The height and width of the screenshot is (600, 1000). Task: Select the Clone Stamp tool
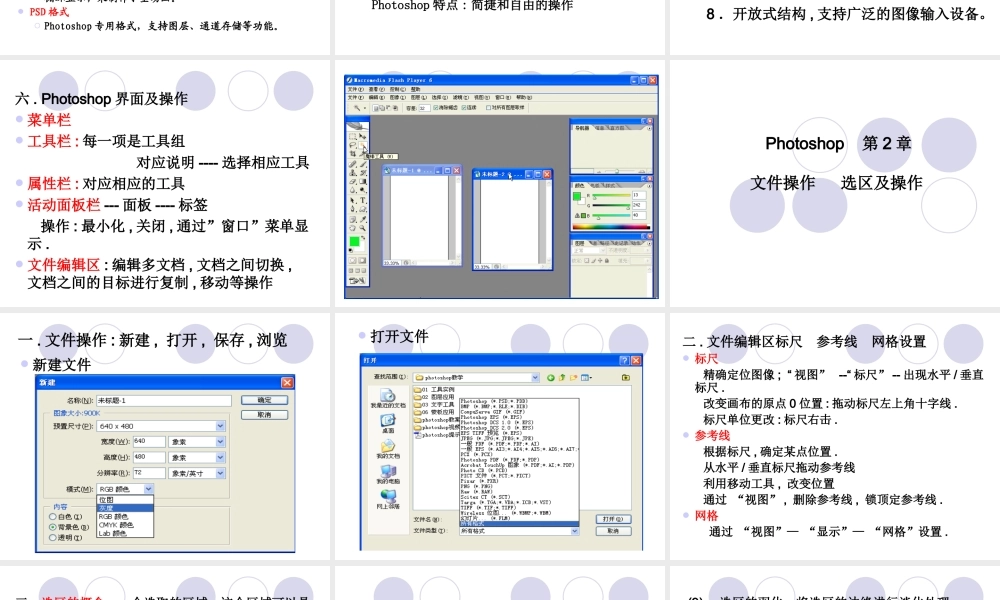pos(352,173)
